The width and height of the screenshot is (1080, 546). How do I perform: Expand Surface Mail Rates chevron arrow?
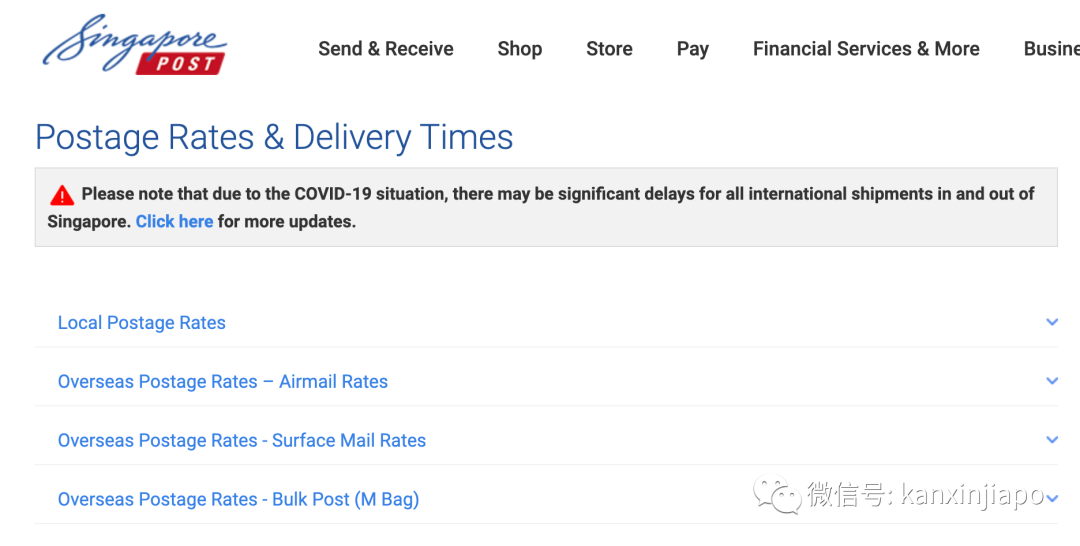point(1051,440)
